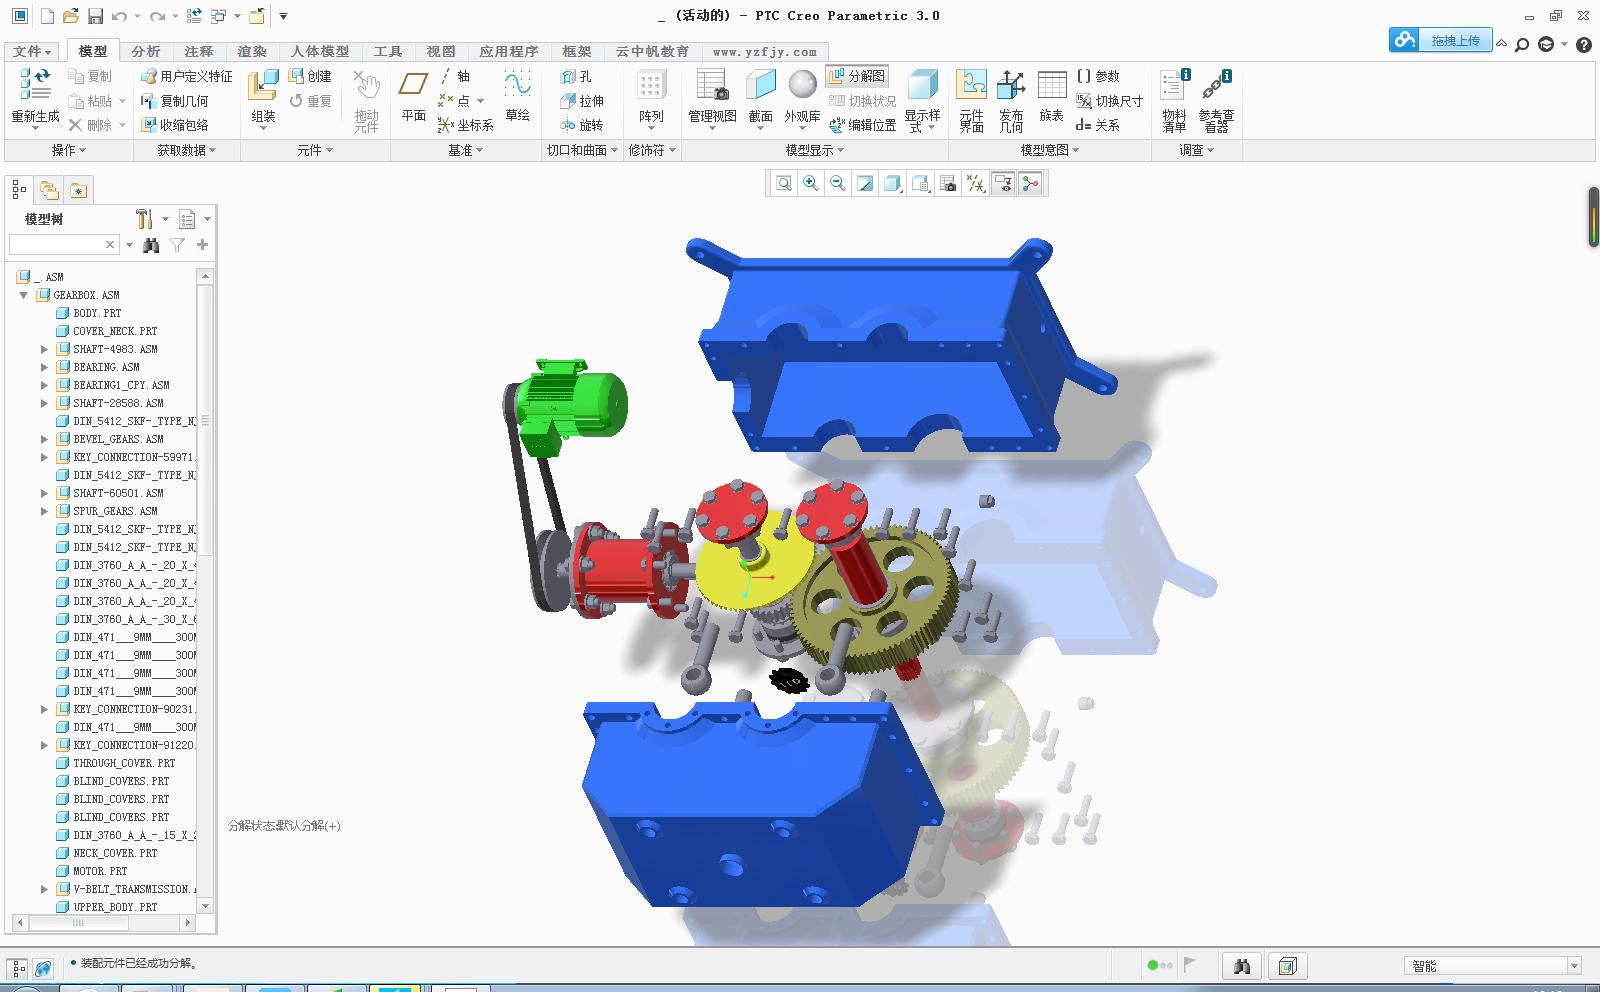1600x992 pixels.
Task: Expand the V-BELT_TRANSMISSION node
Action: click(x=44, y=889)
